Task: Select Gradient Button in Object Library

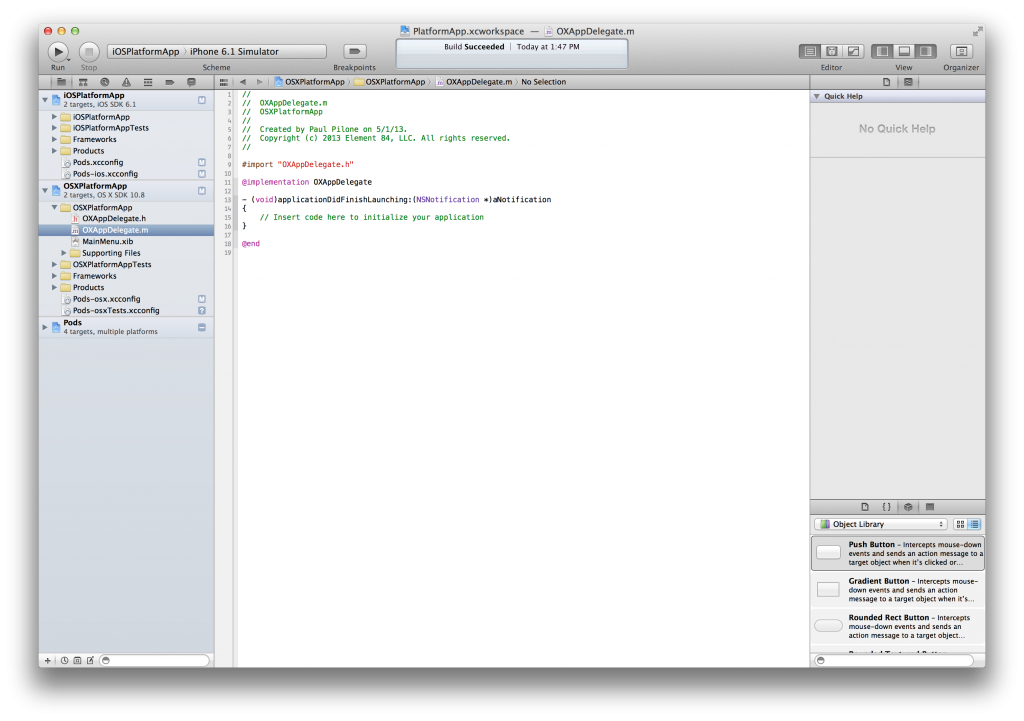Action: click(897, 590)
